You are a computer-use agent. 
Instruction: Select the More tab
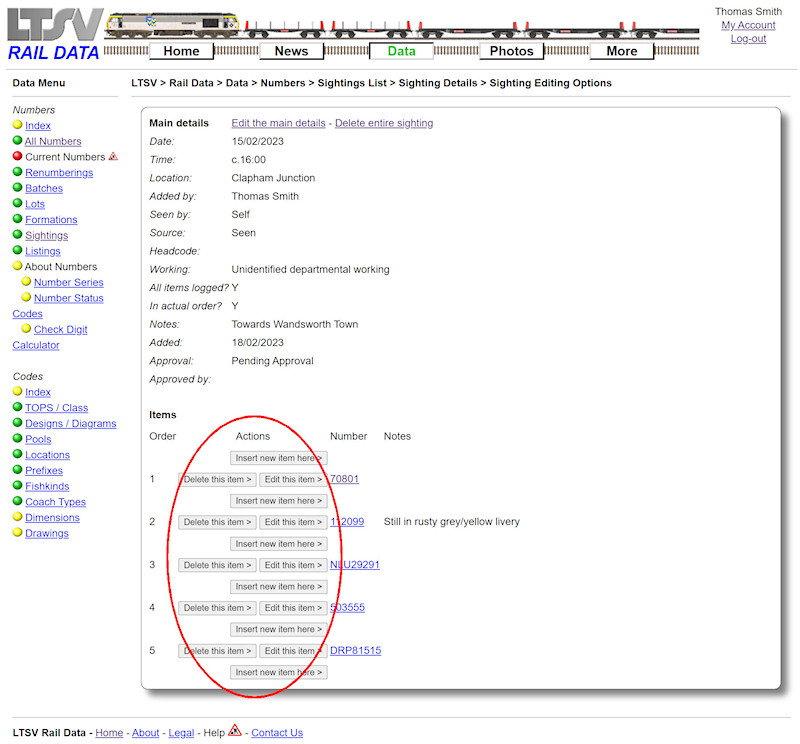point(621,50)
